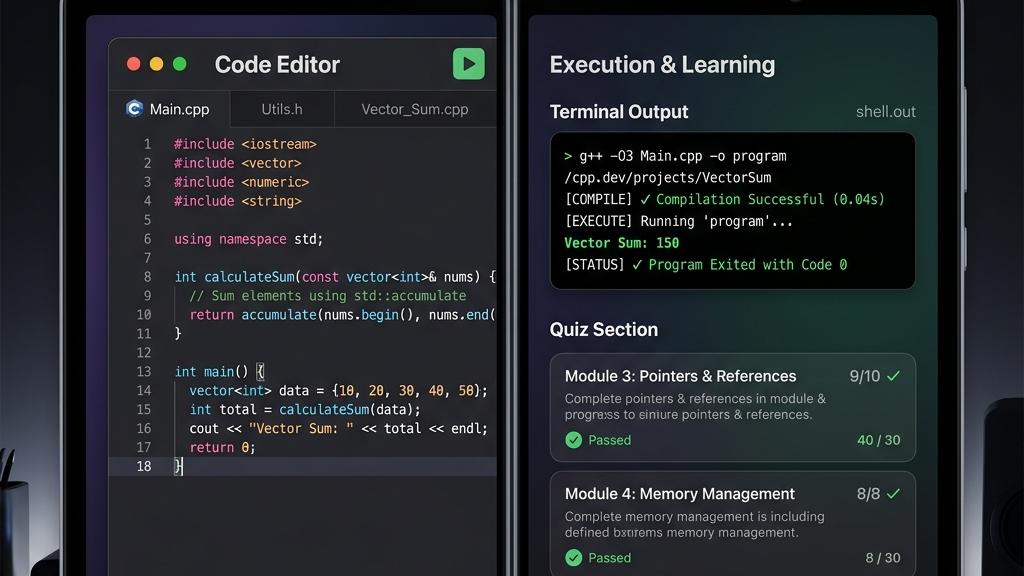Click the red close dot in Code Editor
Viewport: 1024px width, 576px height.
(x=134, y=64)
